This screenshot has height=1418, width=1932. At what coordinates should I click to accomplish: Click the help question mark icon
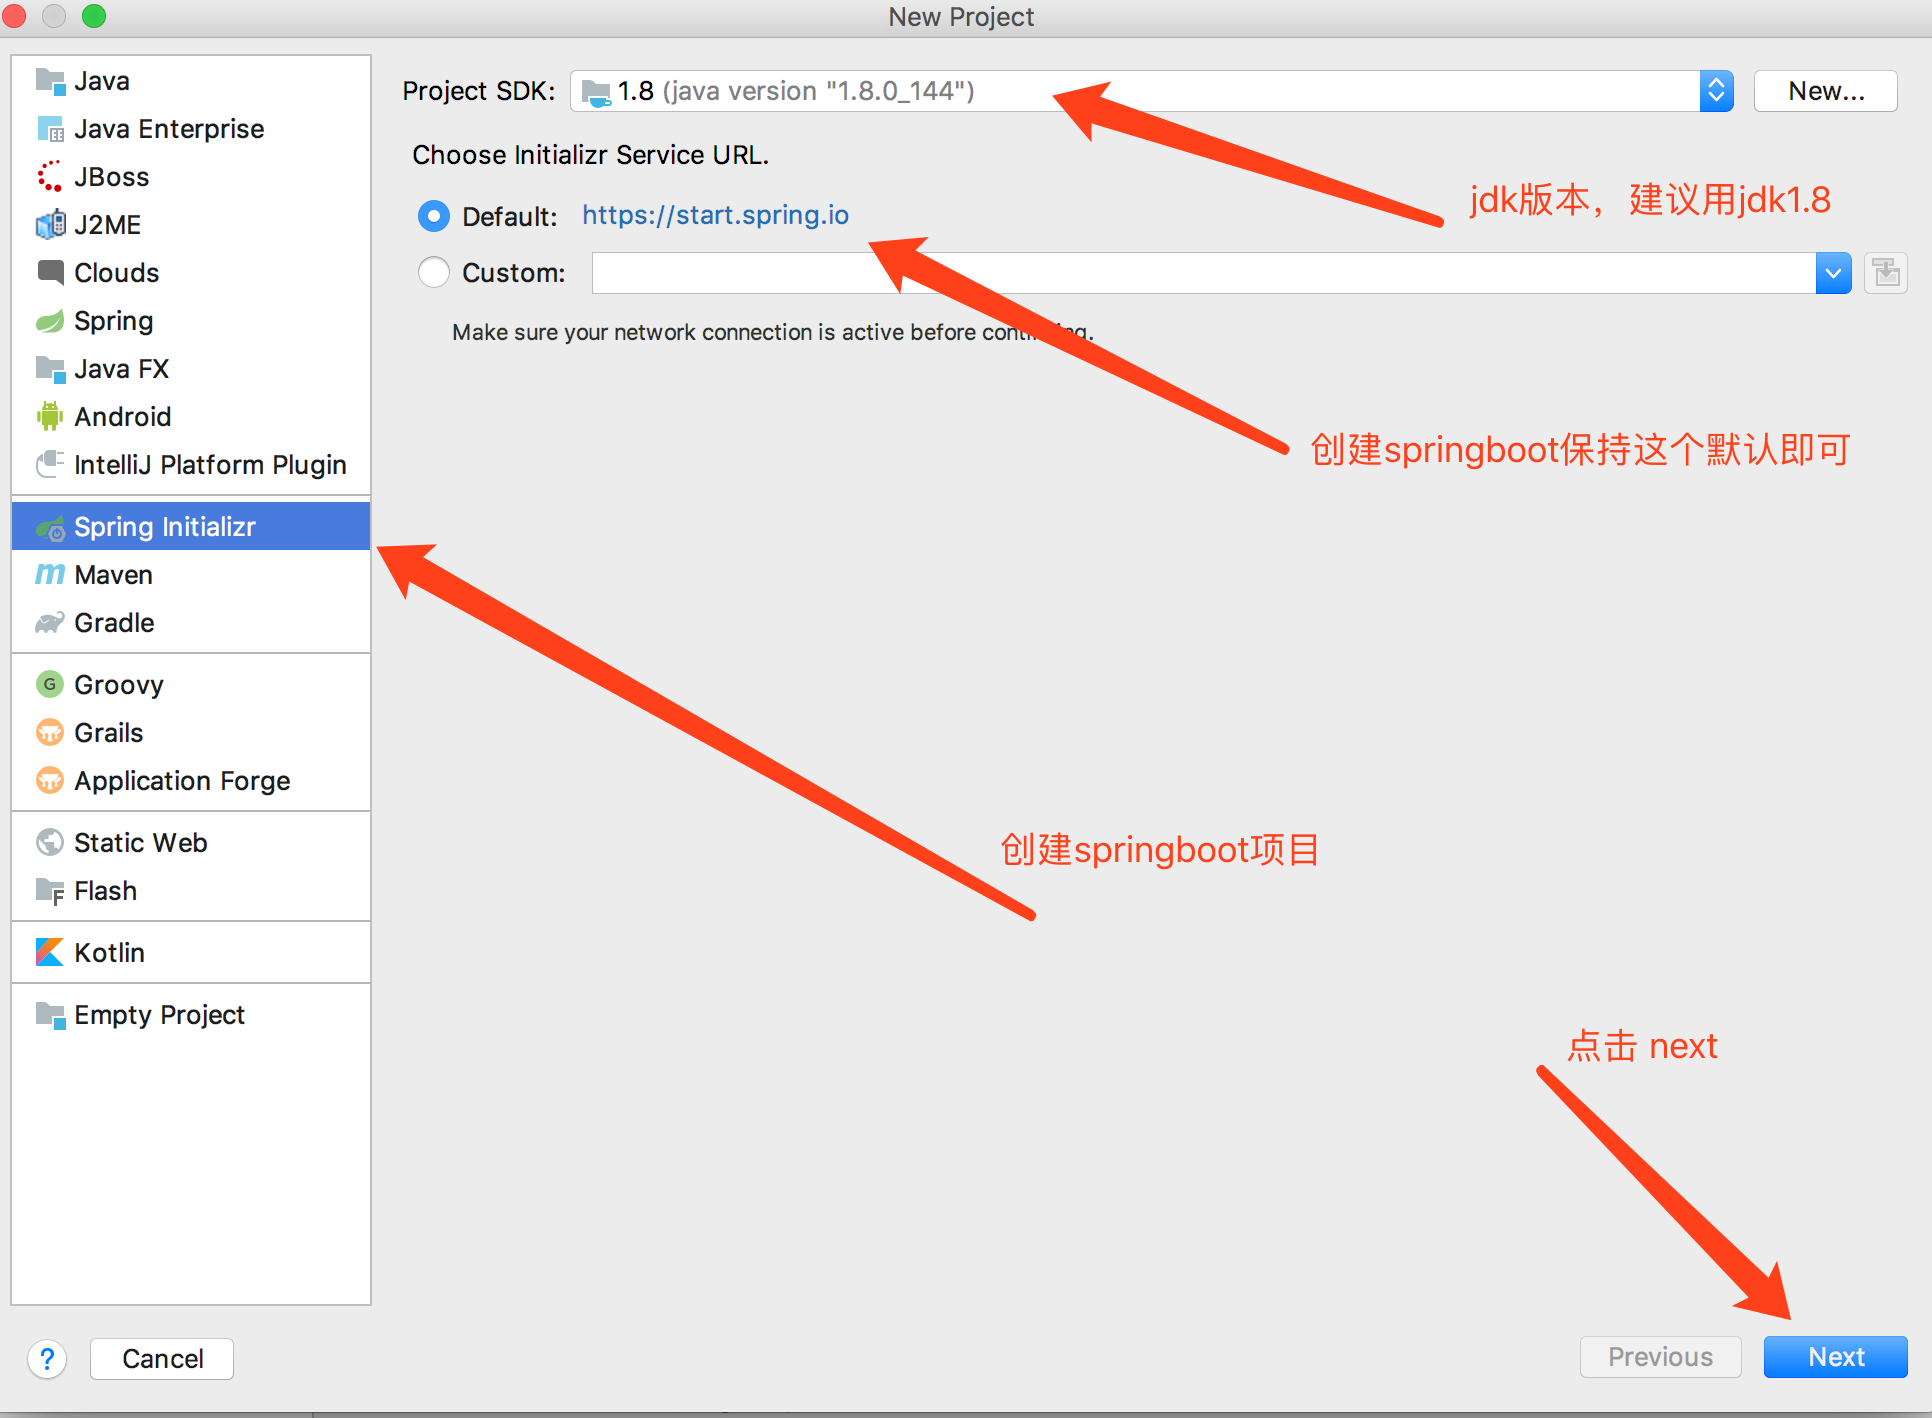tap(47, 1359)
